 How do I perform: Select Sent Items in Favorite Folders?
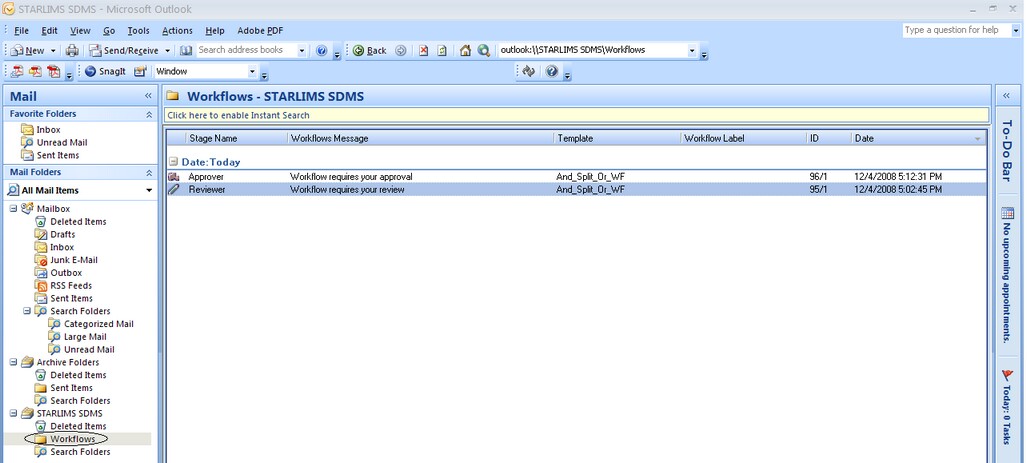coord(58,155)
